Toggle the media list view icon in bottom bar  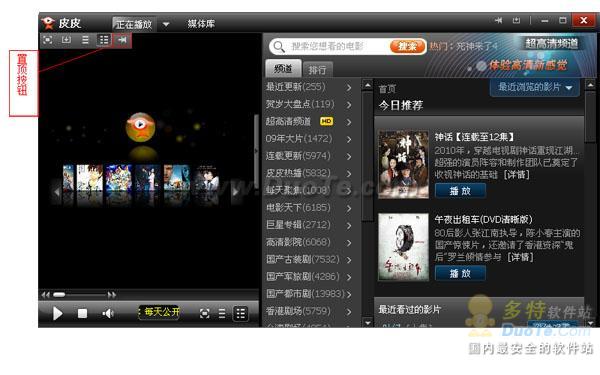point(241,314)
